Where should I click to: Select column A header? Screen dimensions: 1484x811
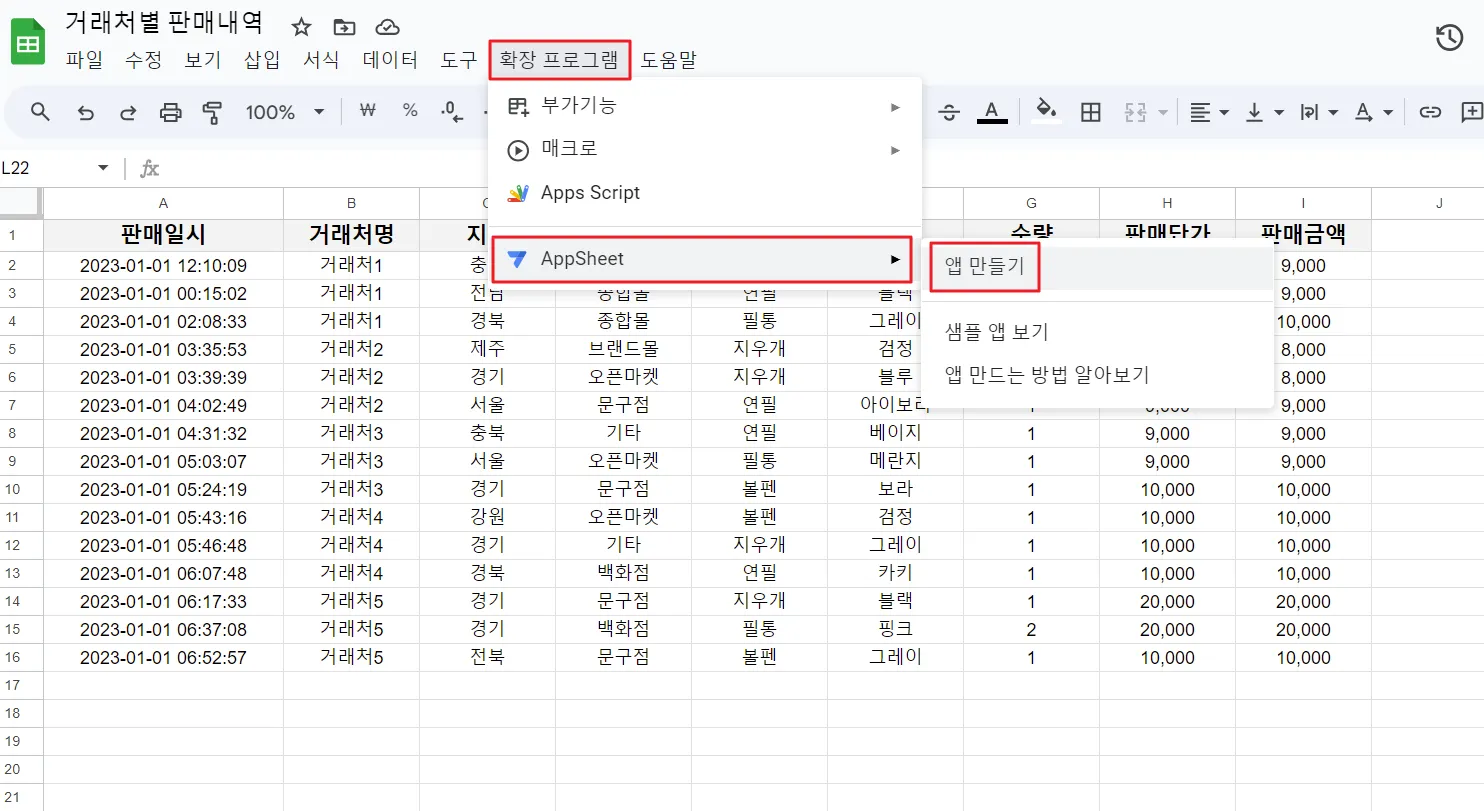click(164, 203)
